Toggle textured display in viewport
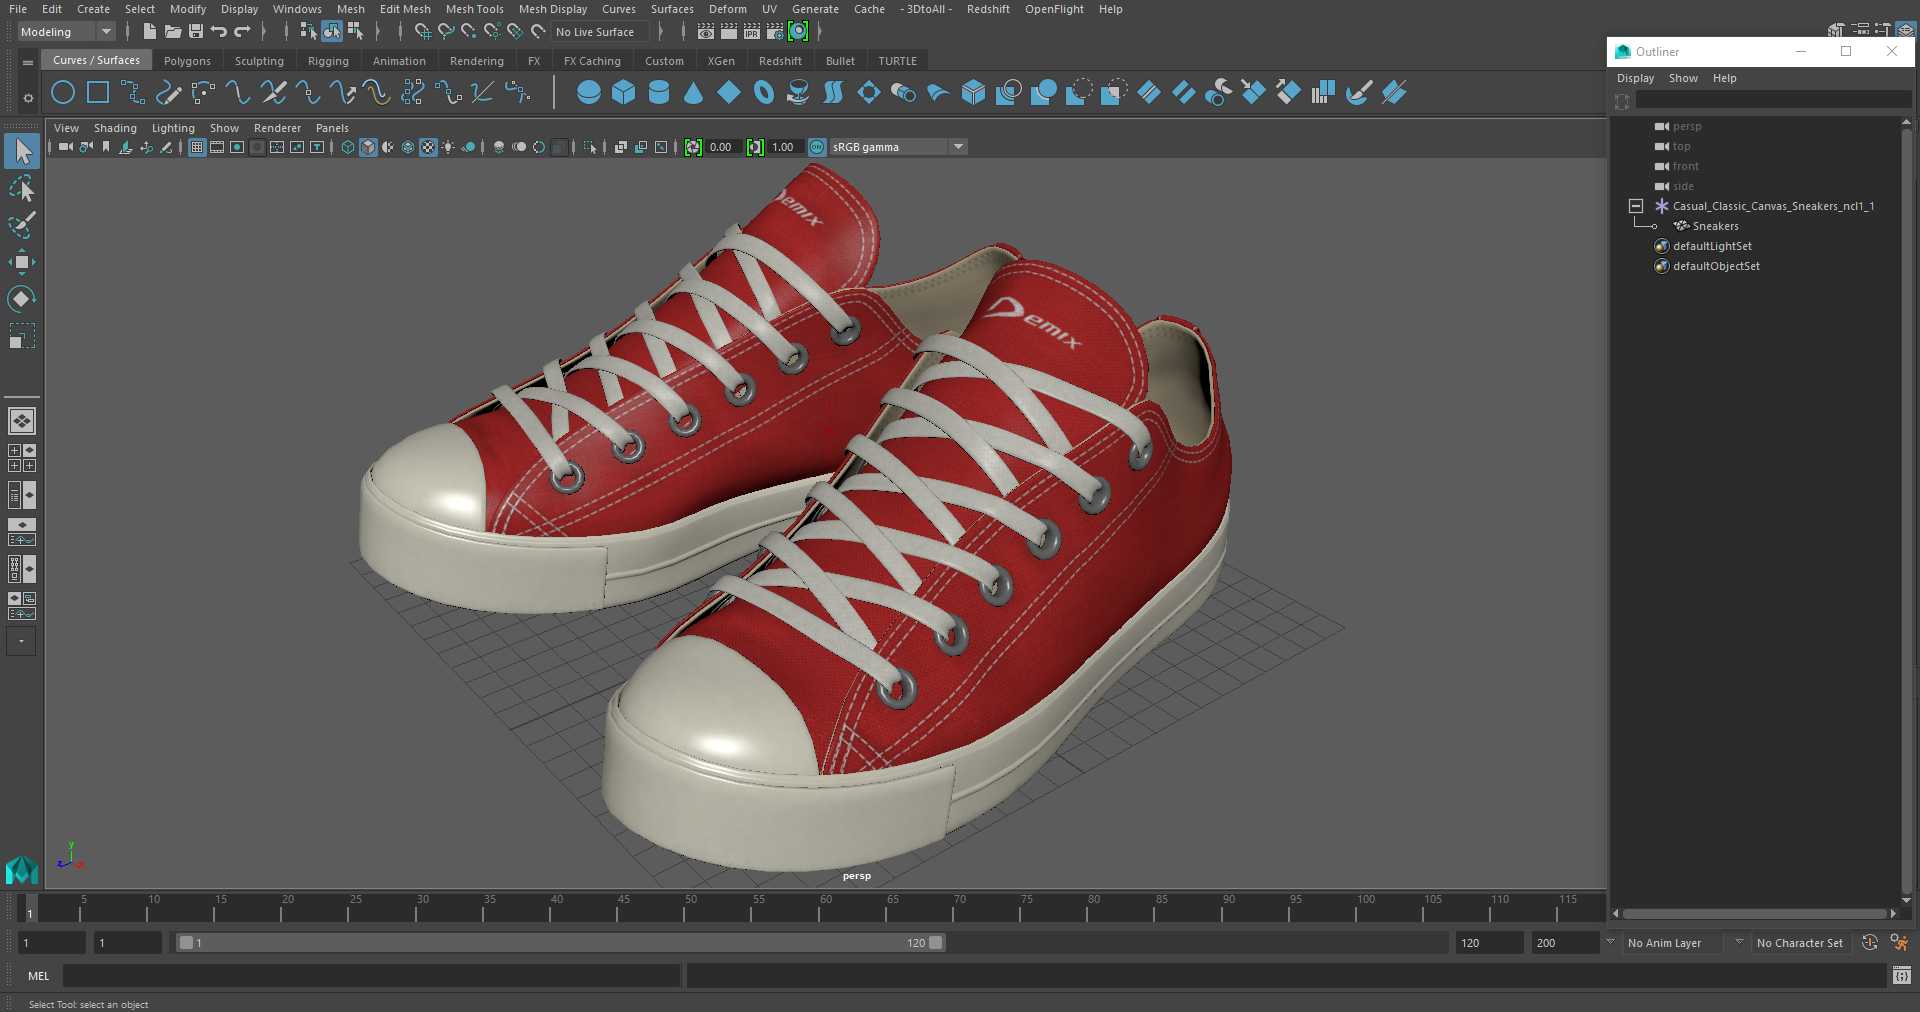This screenshot has width=1920, height=1012. tap(428, 147)
